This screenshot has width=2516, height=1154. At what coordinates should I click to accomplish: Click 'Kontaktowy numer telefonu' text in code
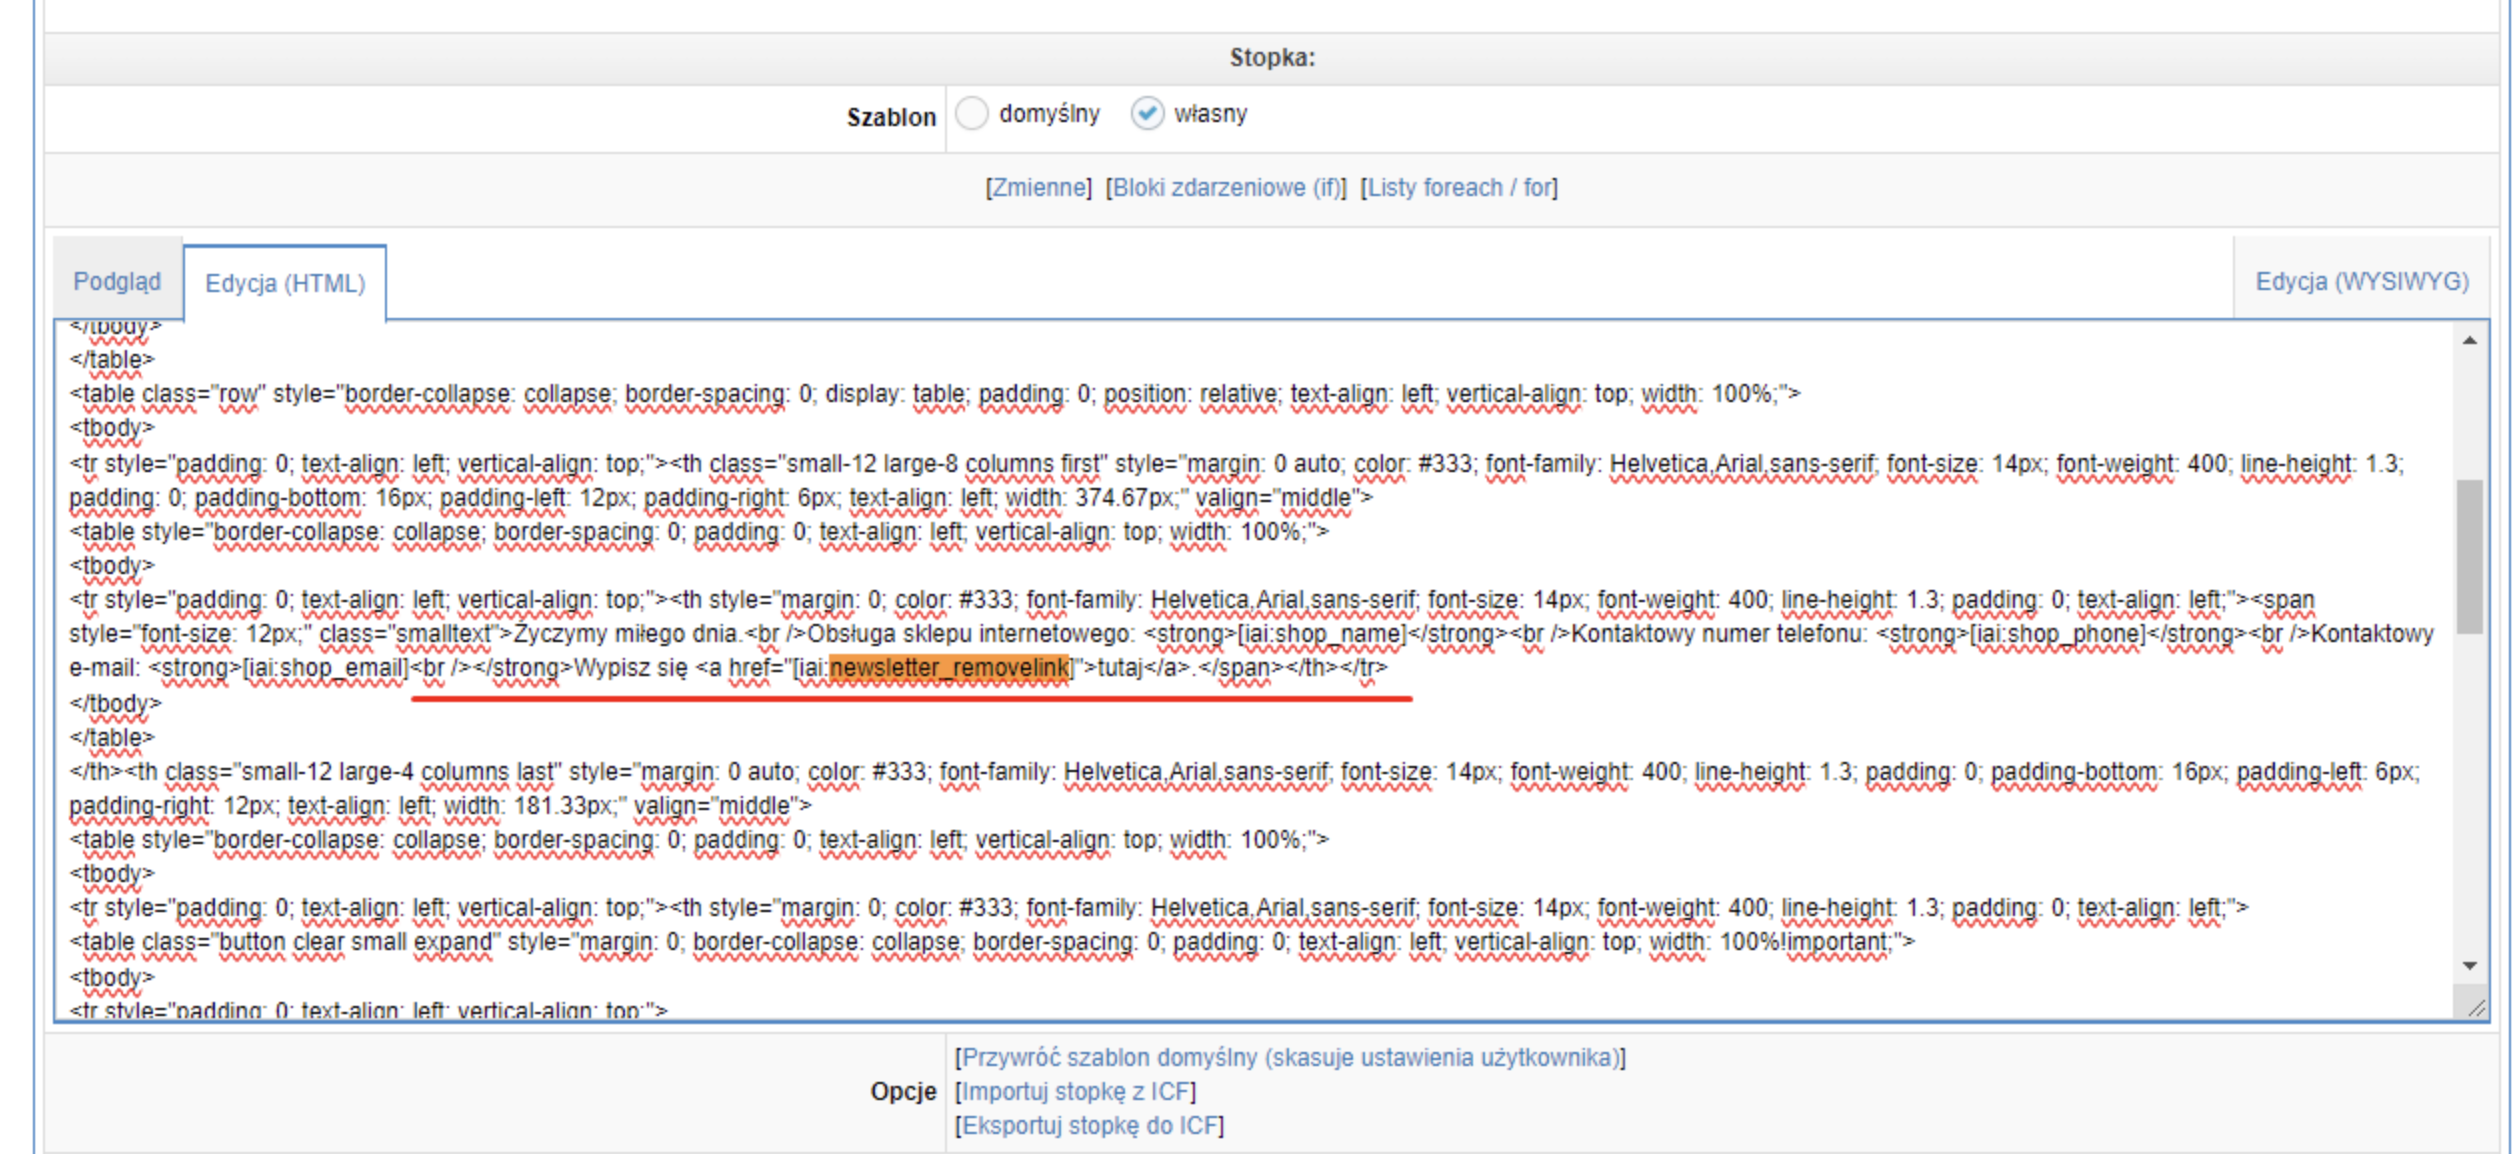1719,634
